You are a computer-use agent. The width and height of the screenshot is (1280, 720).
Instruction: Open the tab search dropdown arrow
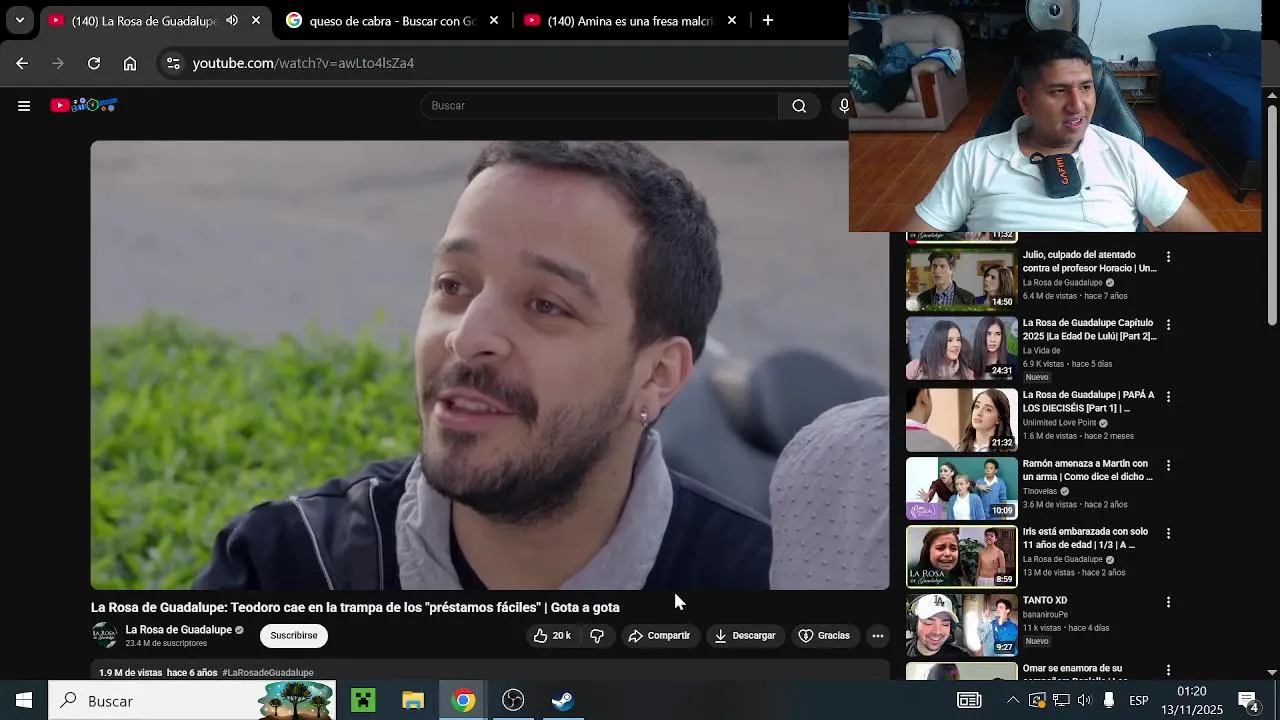pyautogui.click(x=19, y=20)
